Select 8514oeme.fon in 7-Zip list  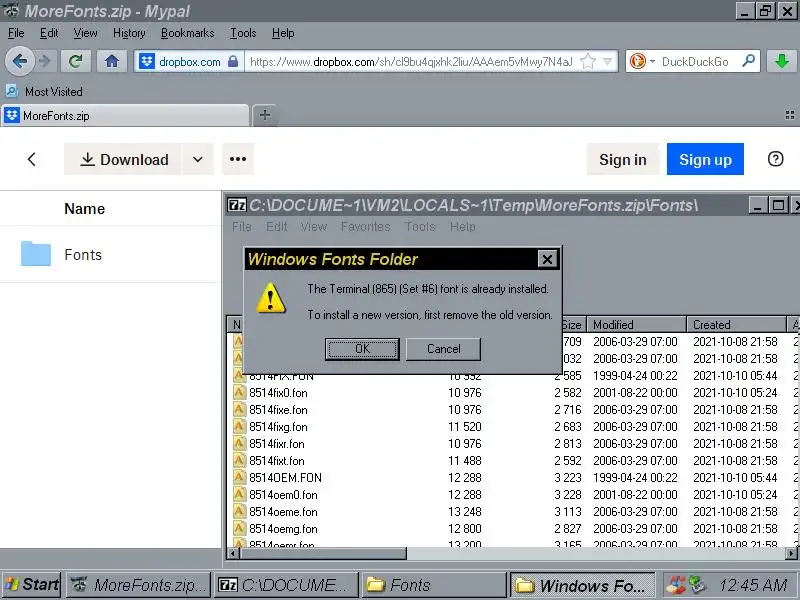click(x=283, y=512)
